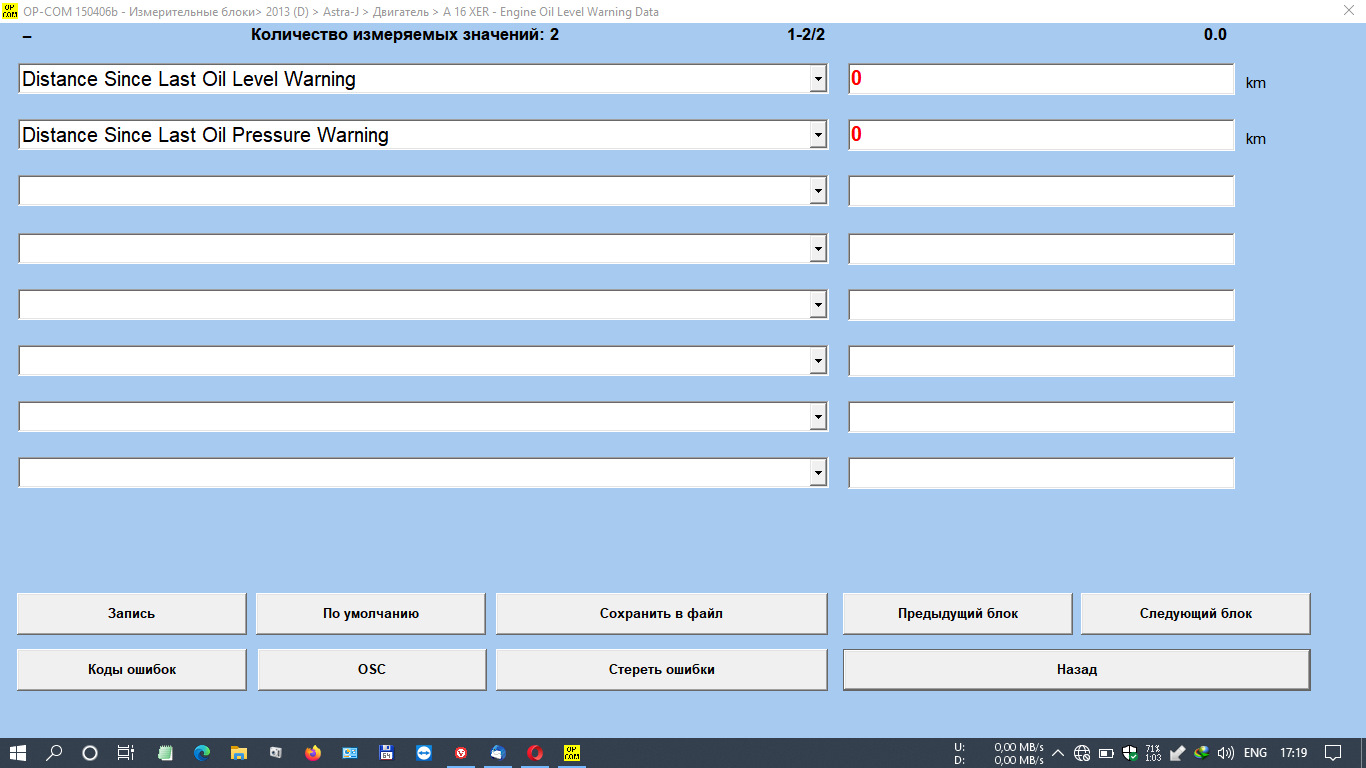Go to Следующий блок
This screenshot has width=1366, height=768.
click(x=1196, y=614)
